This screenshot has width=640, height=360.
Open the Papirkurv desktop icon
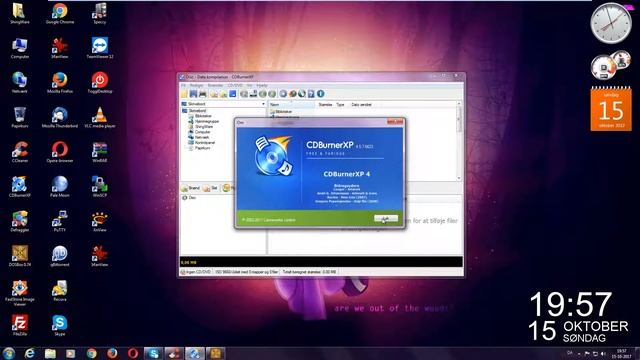pos(20,117)
